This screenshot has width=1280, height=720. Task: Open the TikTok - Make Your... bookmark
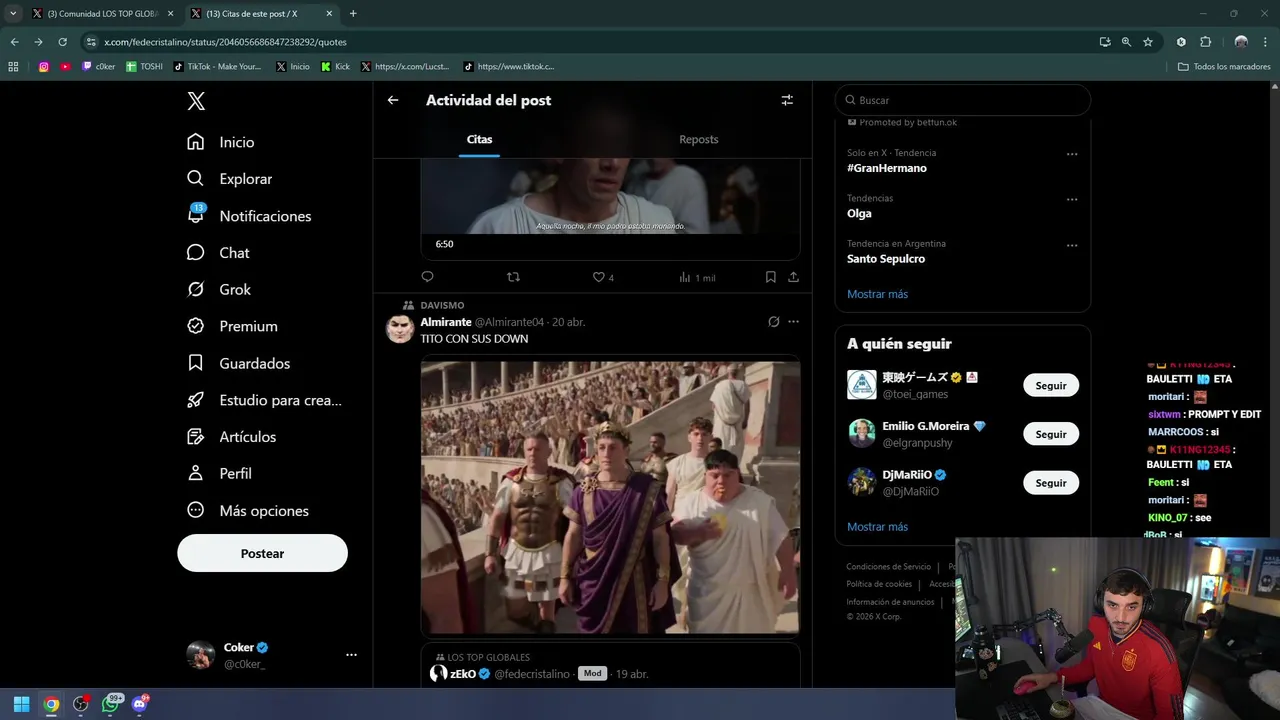217,67
